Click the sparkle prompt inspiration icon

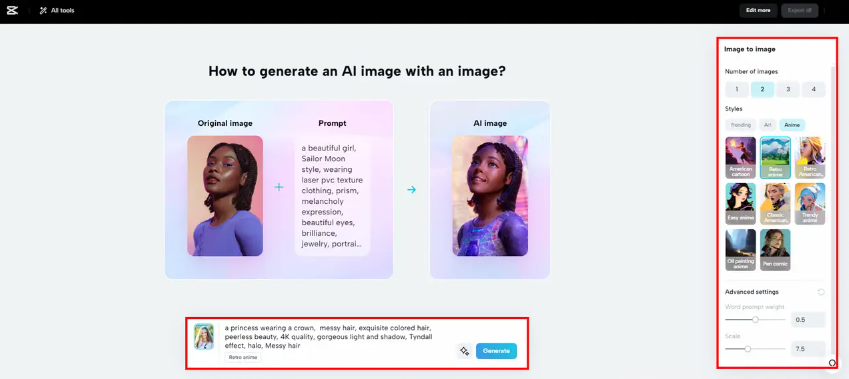point(464,351)
